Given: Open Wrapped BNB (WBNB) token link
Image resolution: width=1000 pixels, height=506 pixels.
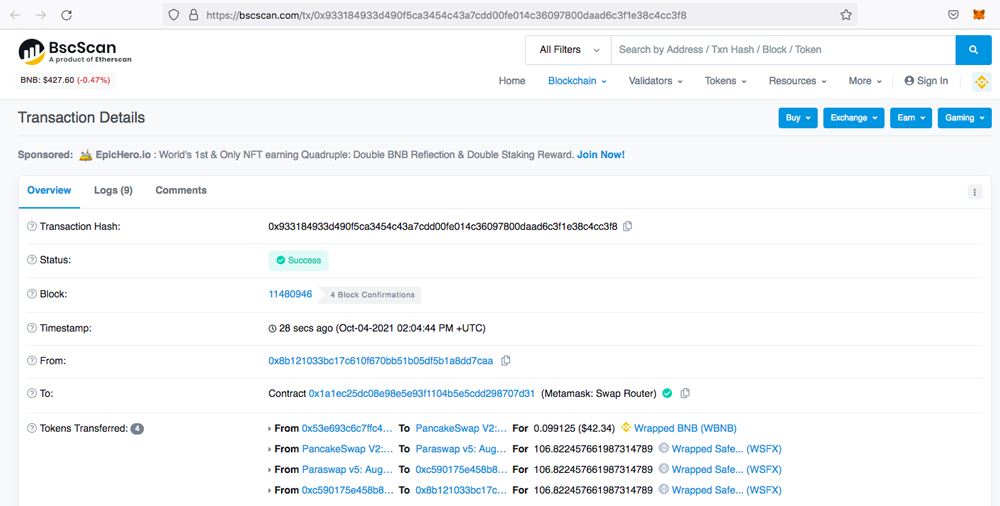Looking at the screenshot, I should 686,428.
